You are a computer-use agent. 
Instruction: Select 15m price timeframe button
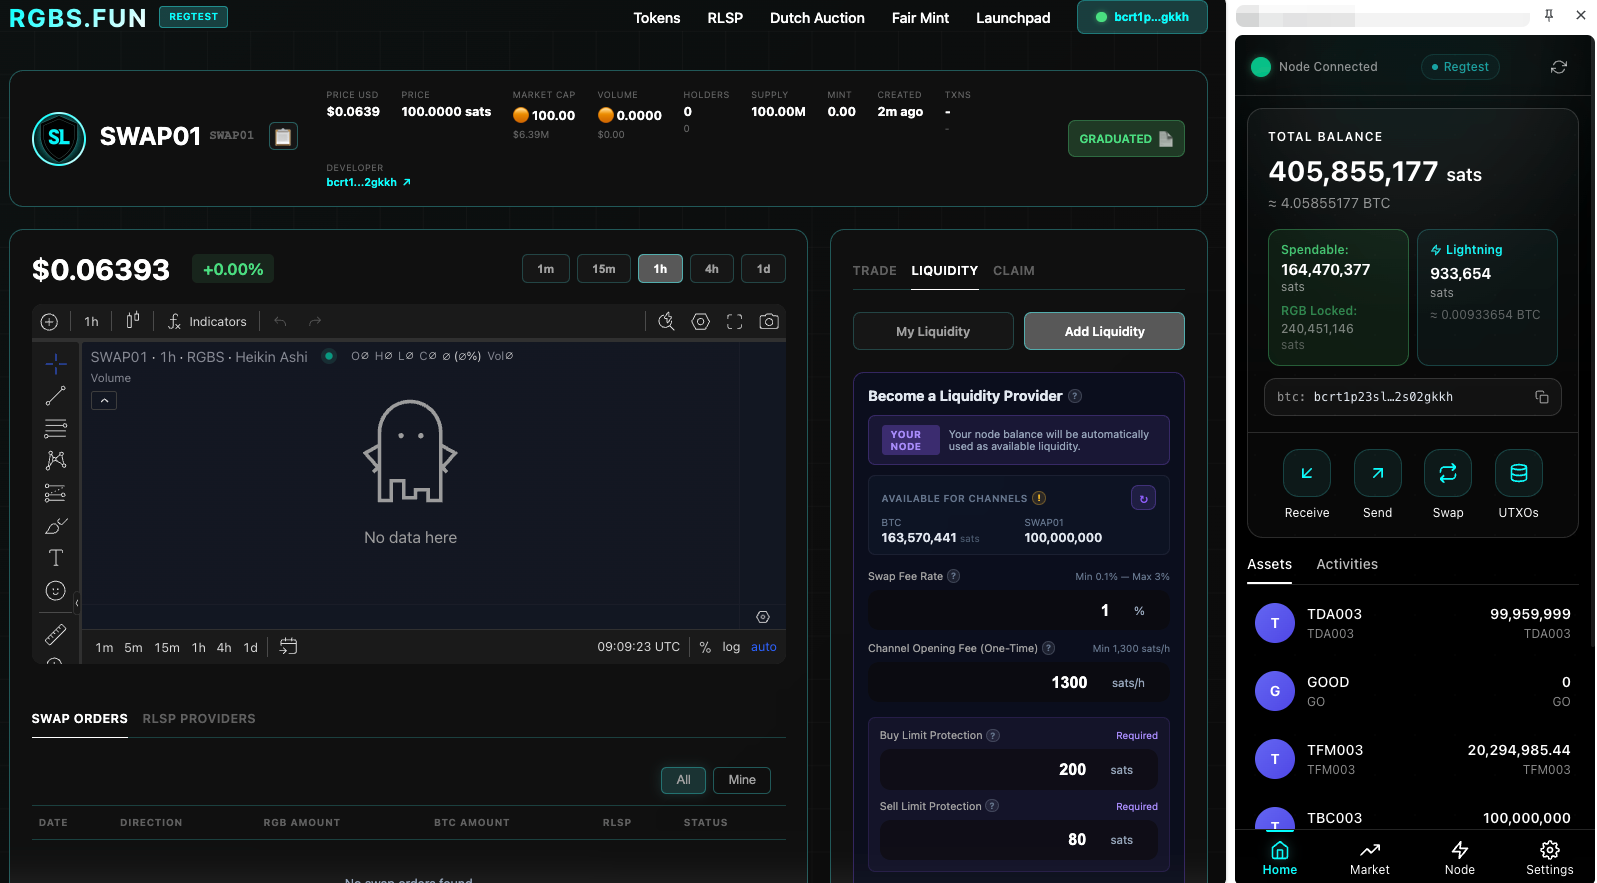click(x=604, y=269)
